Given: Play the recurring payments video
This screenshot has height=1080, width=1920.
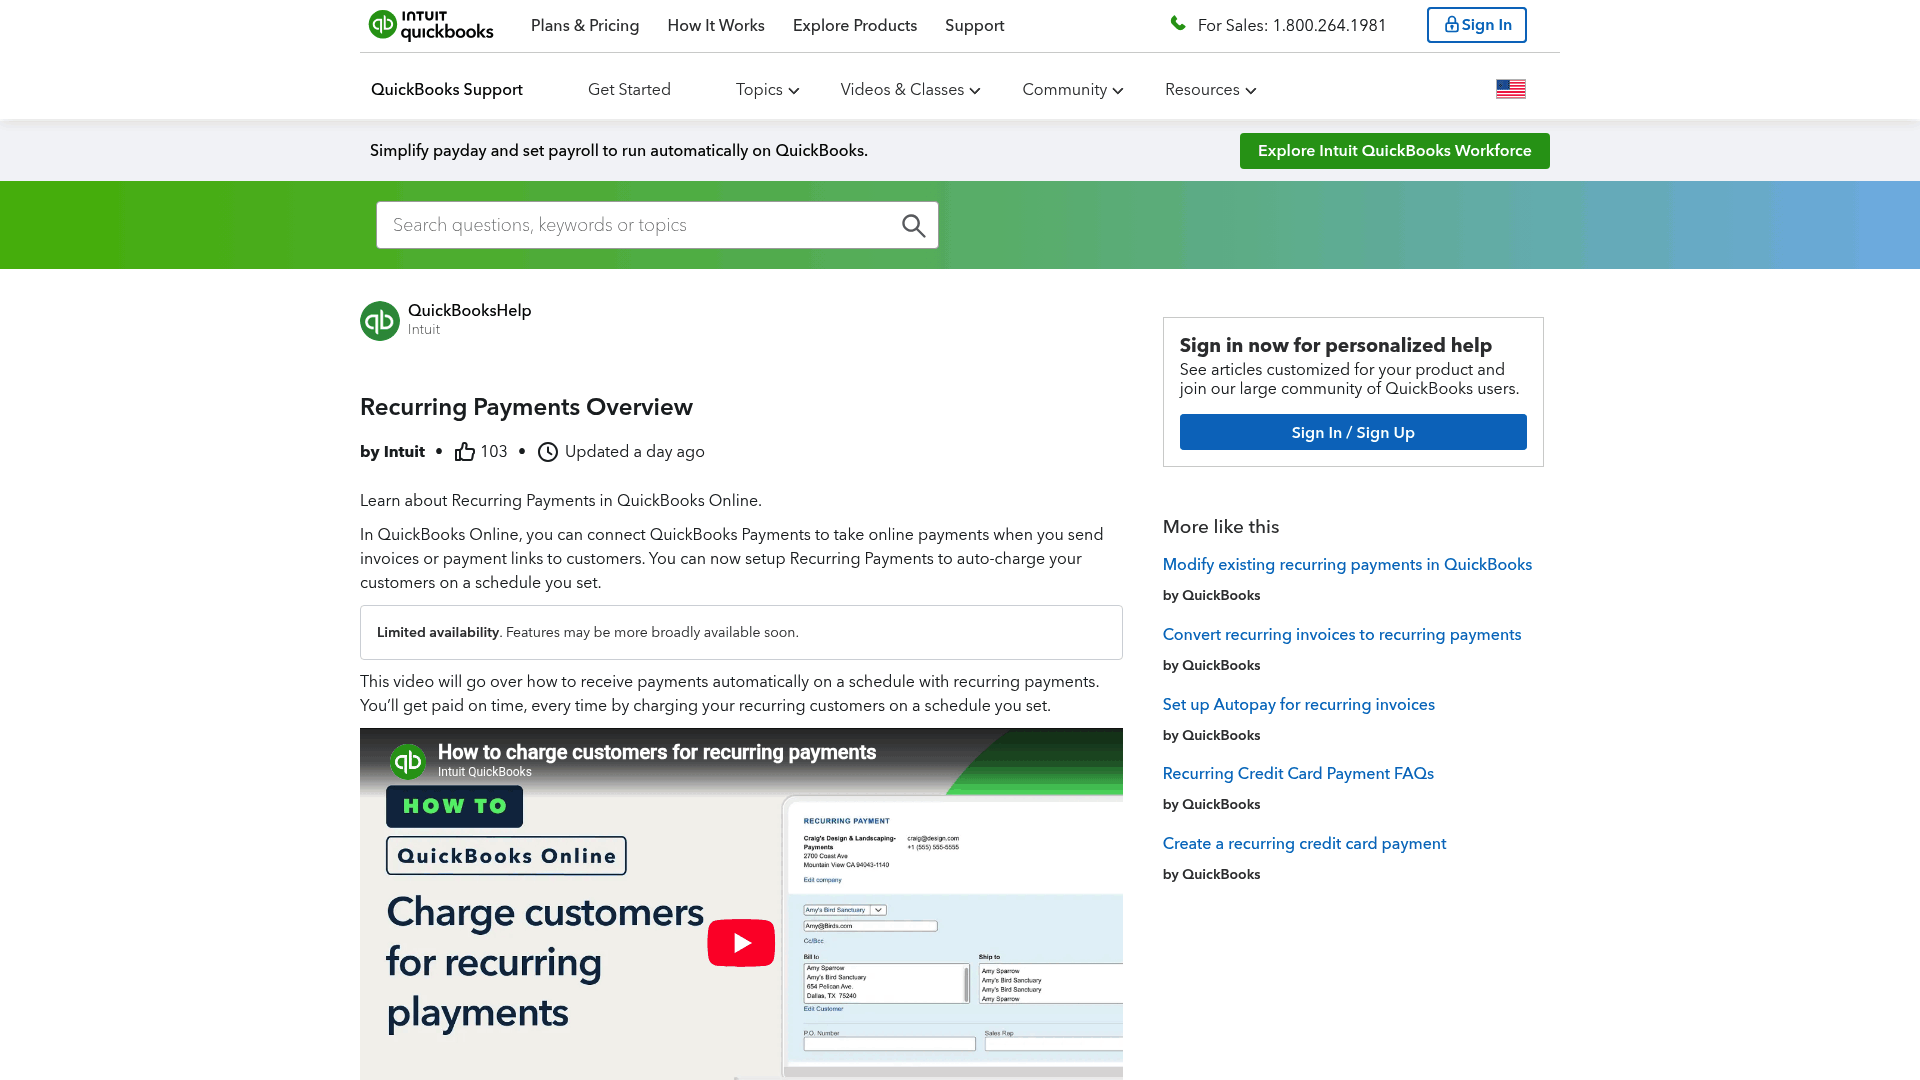Looking at the screenshot, I should (741, 943).
